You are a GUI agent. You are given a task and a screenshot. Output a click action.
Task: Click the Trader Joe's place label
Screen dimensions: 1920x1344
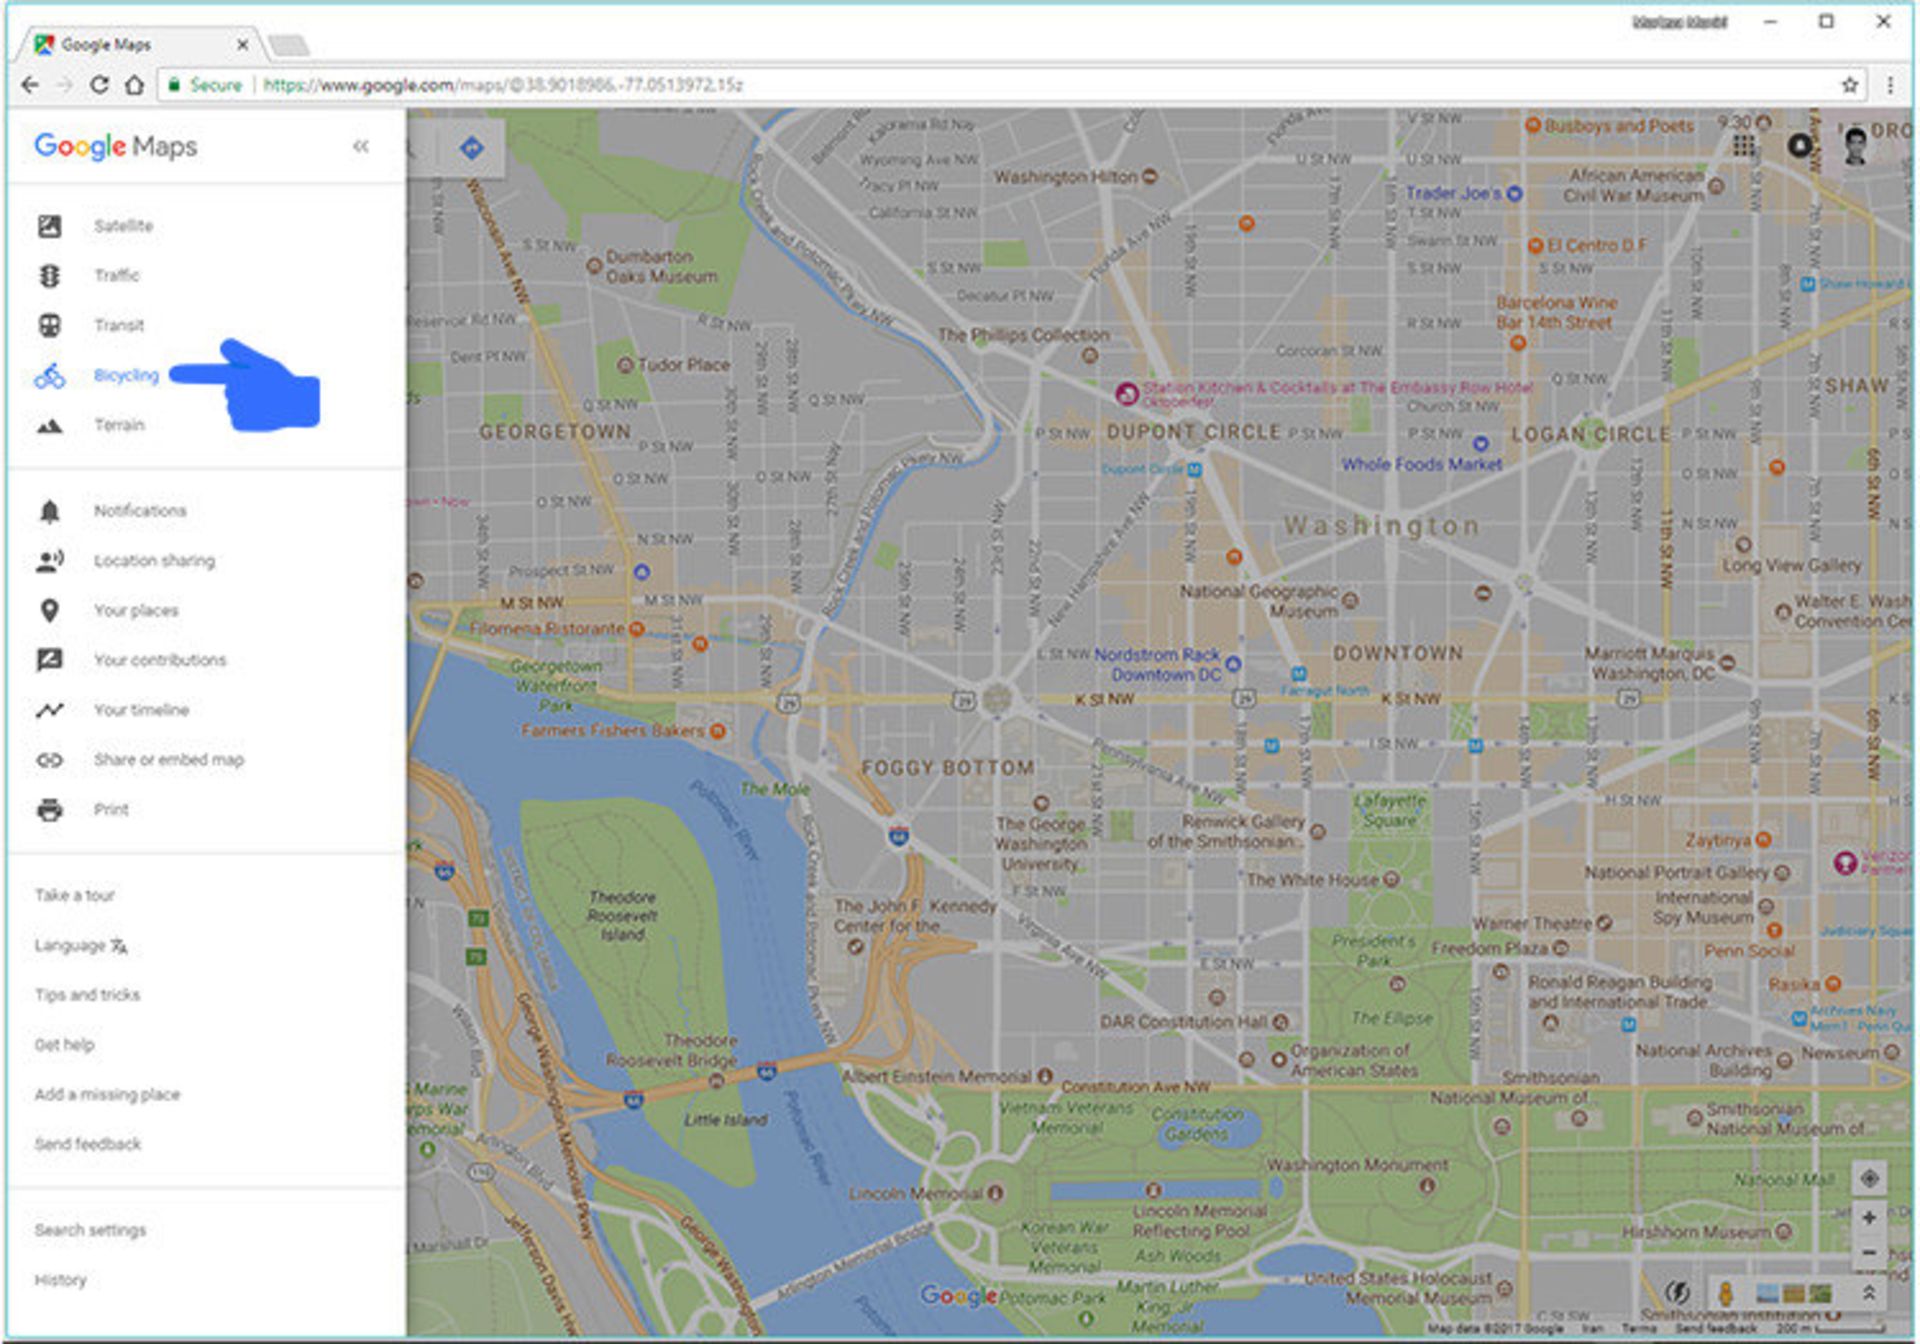click(x=1453, y=193)
